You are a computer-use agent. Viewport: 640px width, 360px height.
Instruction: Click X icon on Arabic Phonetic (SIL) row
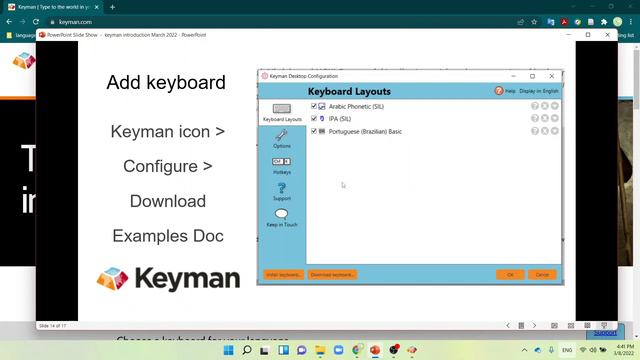[x=544, y=106]
